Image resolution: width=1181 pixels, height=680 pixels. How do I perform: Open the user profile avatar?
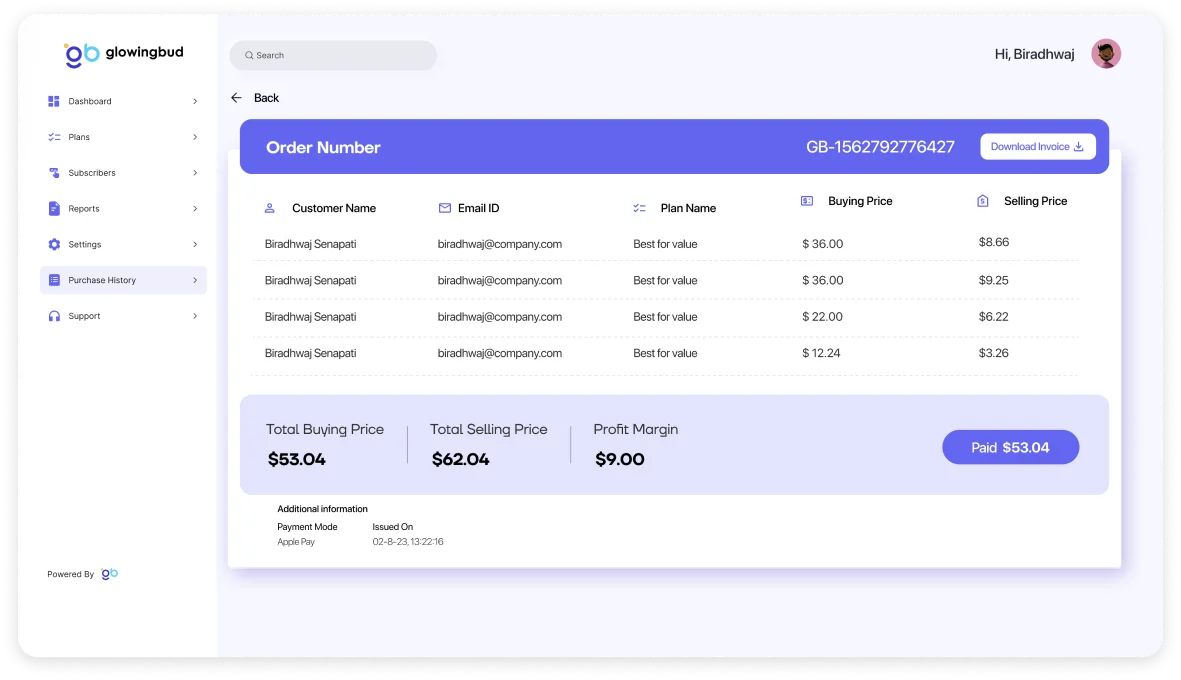pyautogui.click(x=1106, y=54)
